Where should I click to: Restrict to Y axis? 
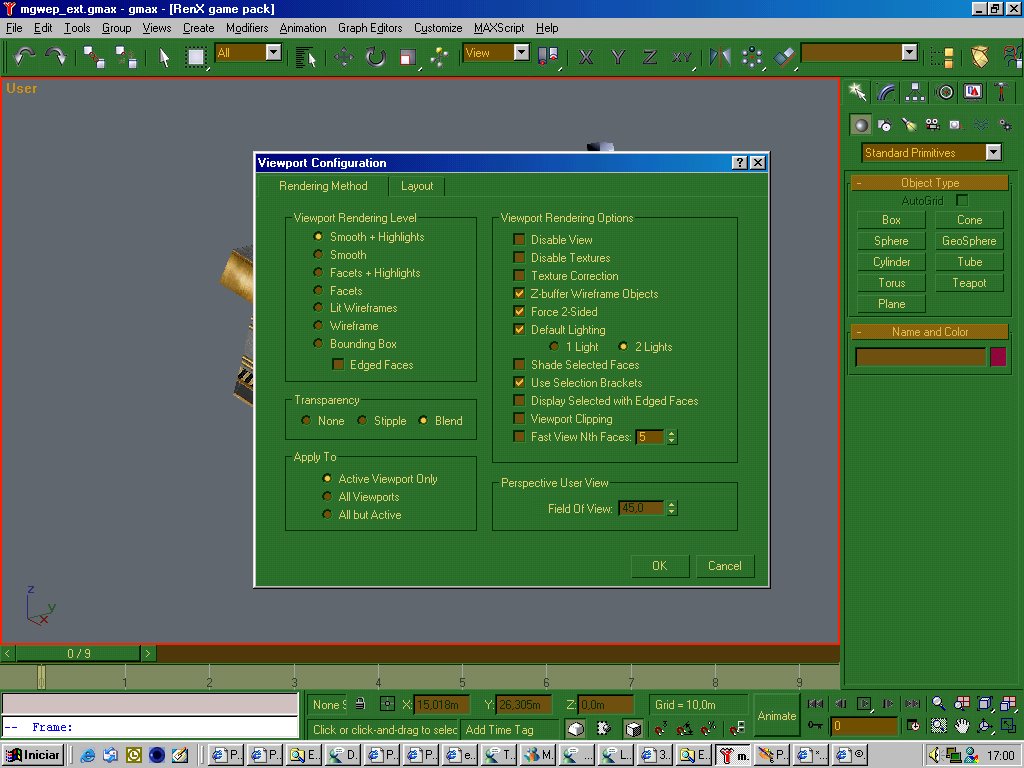coord(618,57)
